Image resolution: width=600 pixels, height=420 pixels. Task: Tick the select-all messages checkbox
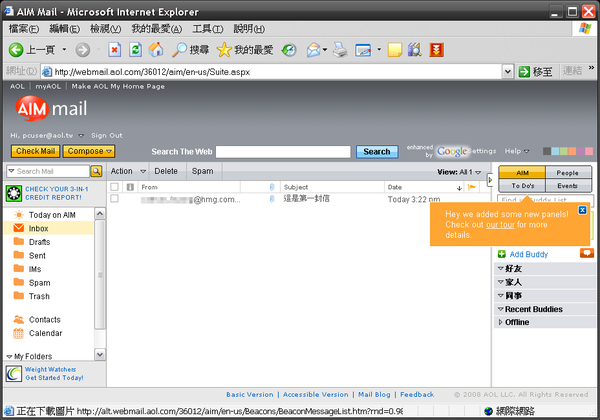[114, 187]
